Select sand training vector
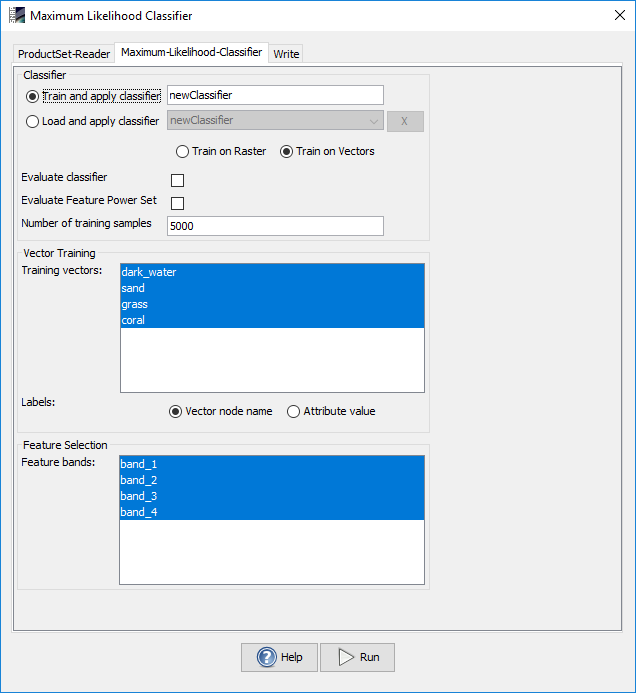The image size is (636, 693). [272, 288]
